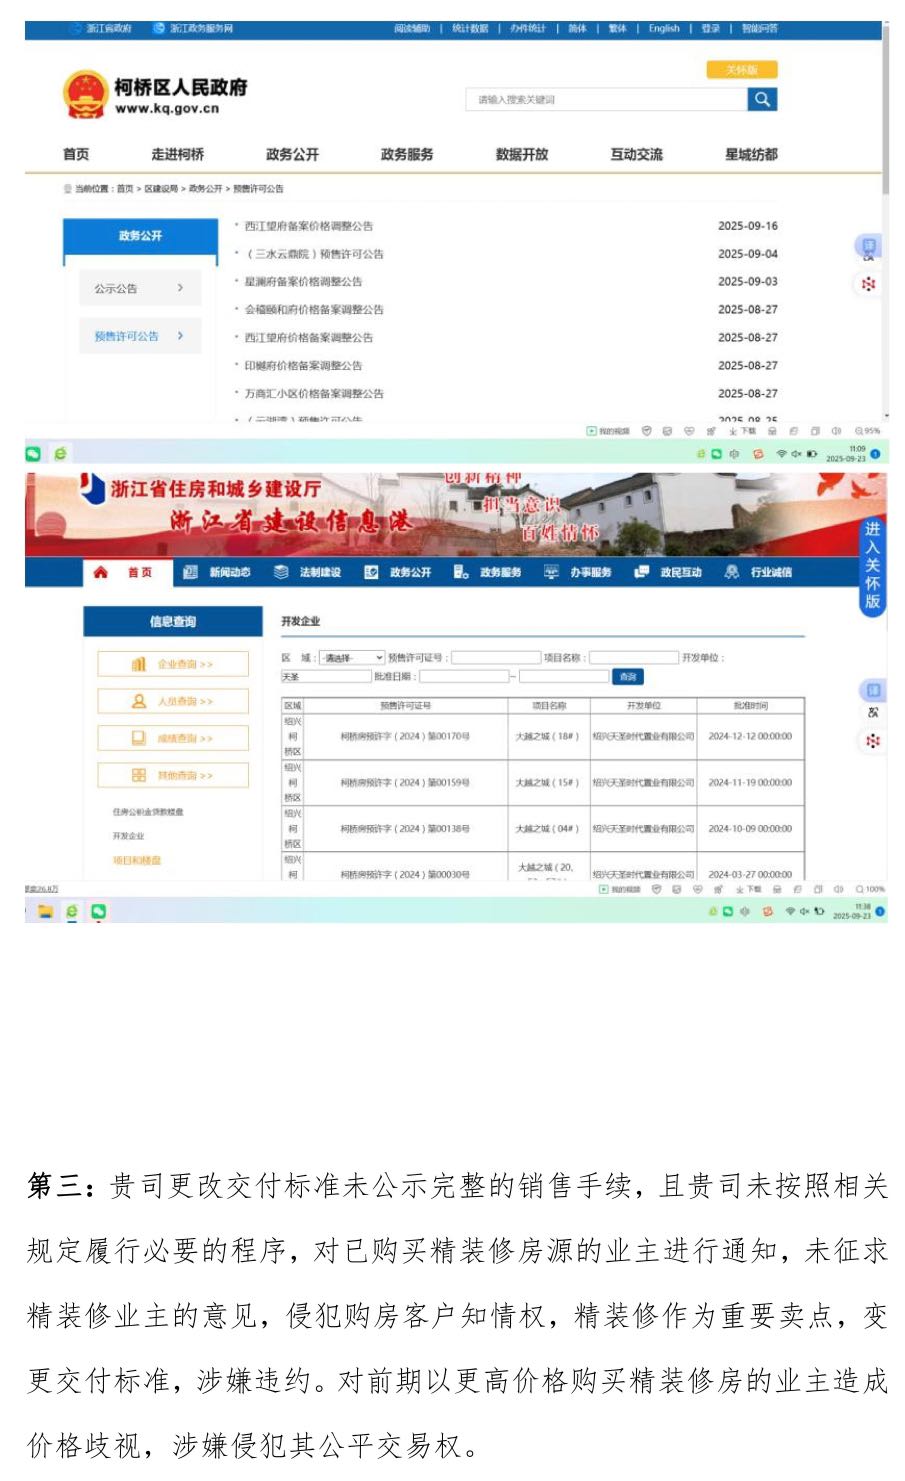Screen dimensions: 905x1481
Task: Click the 业绩查询 icon in sidebar
Action: 139,738
